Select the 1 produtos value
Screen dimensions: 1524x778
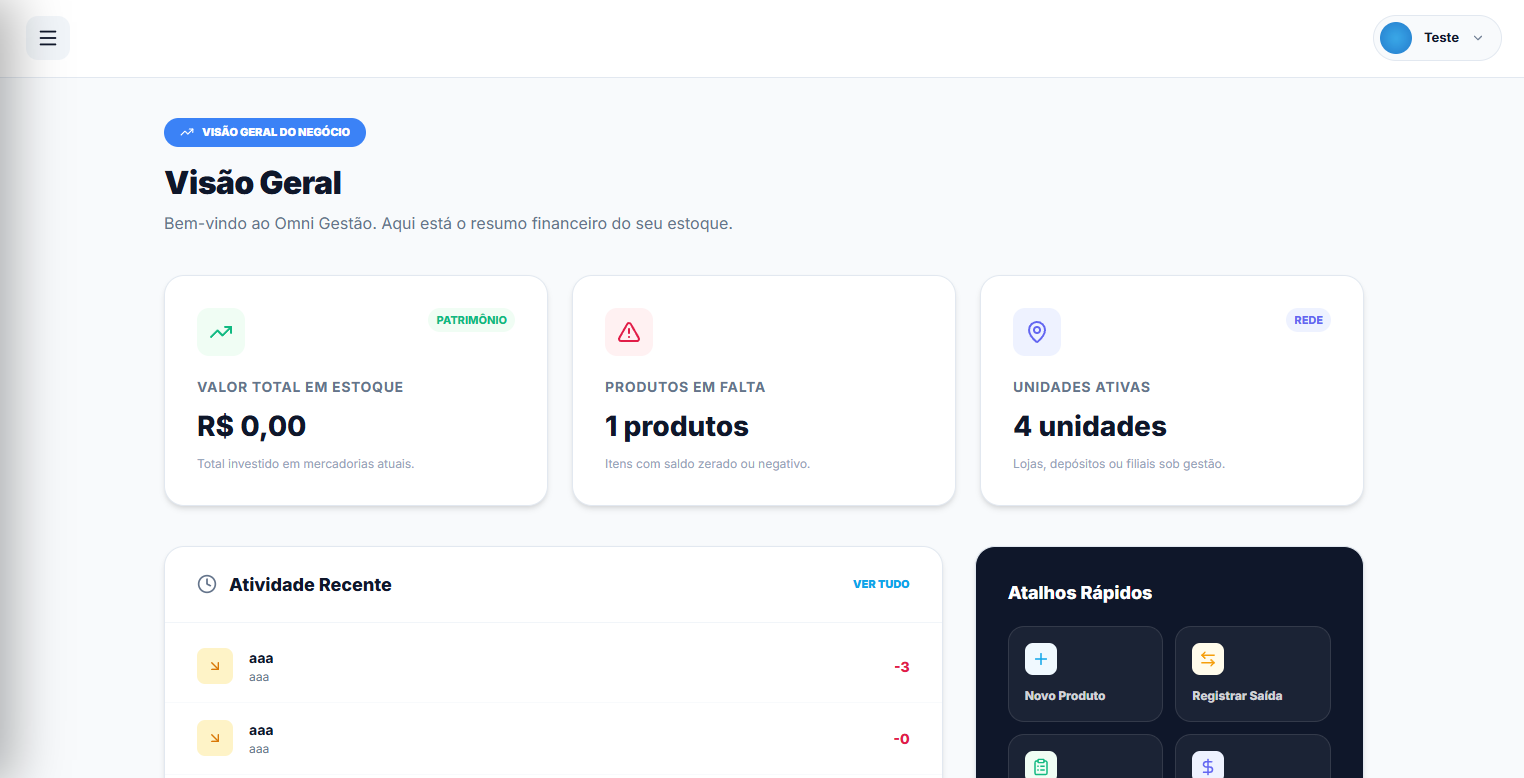click(677, 426)
